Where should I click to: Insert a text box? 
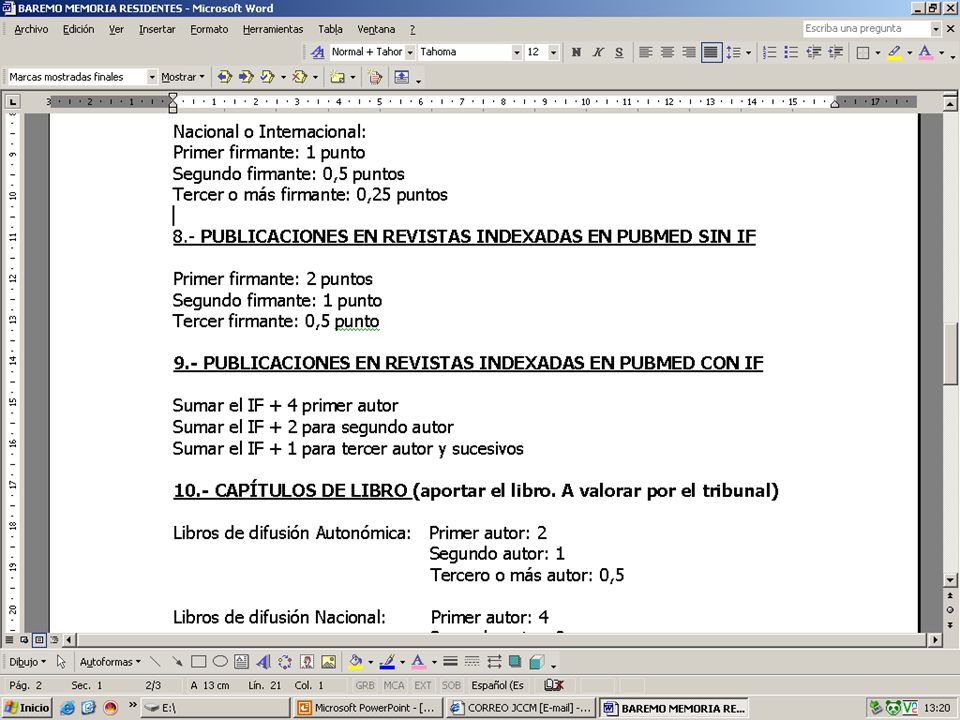(241, 662)
